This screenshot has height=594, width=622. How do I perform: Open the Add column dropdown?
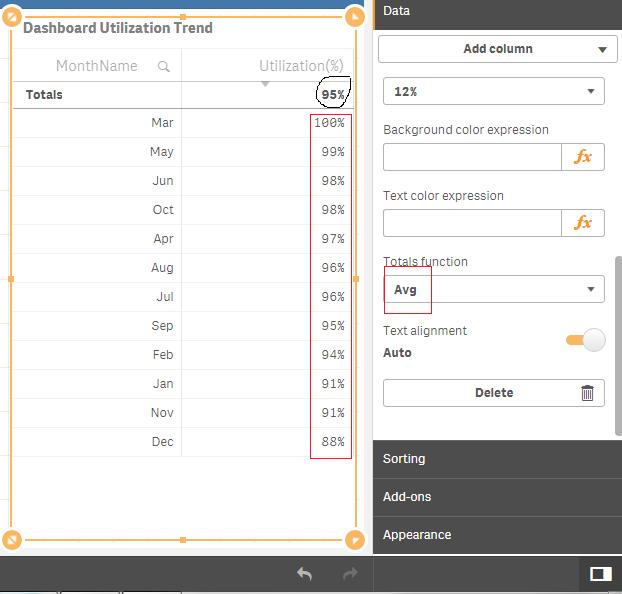point(494,49)
